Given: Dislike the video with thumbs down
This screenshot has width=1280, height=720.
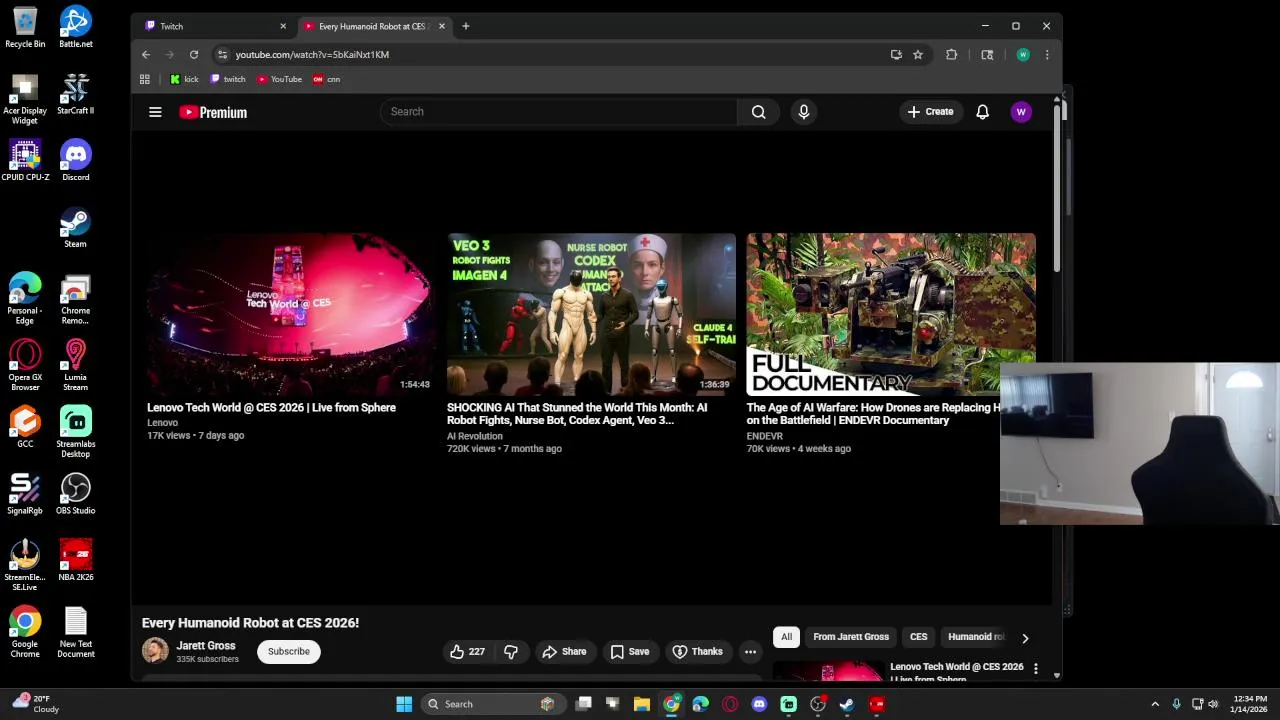Looking at the screenshot, I should [511, 652].
